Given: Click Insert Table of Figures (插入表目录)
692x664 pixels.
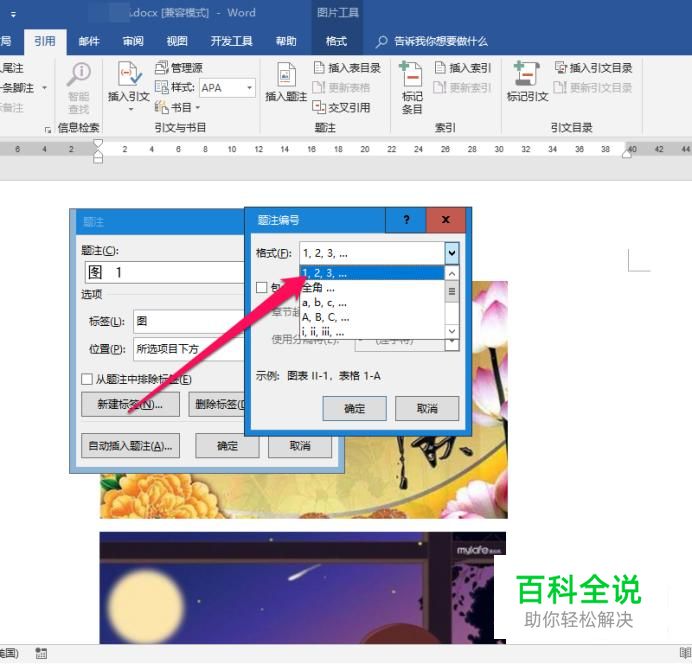Looking at the screenshot, I should tap(347, 68).
